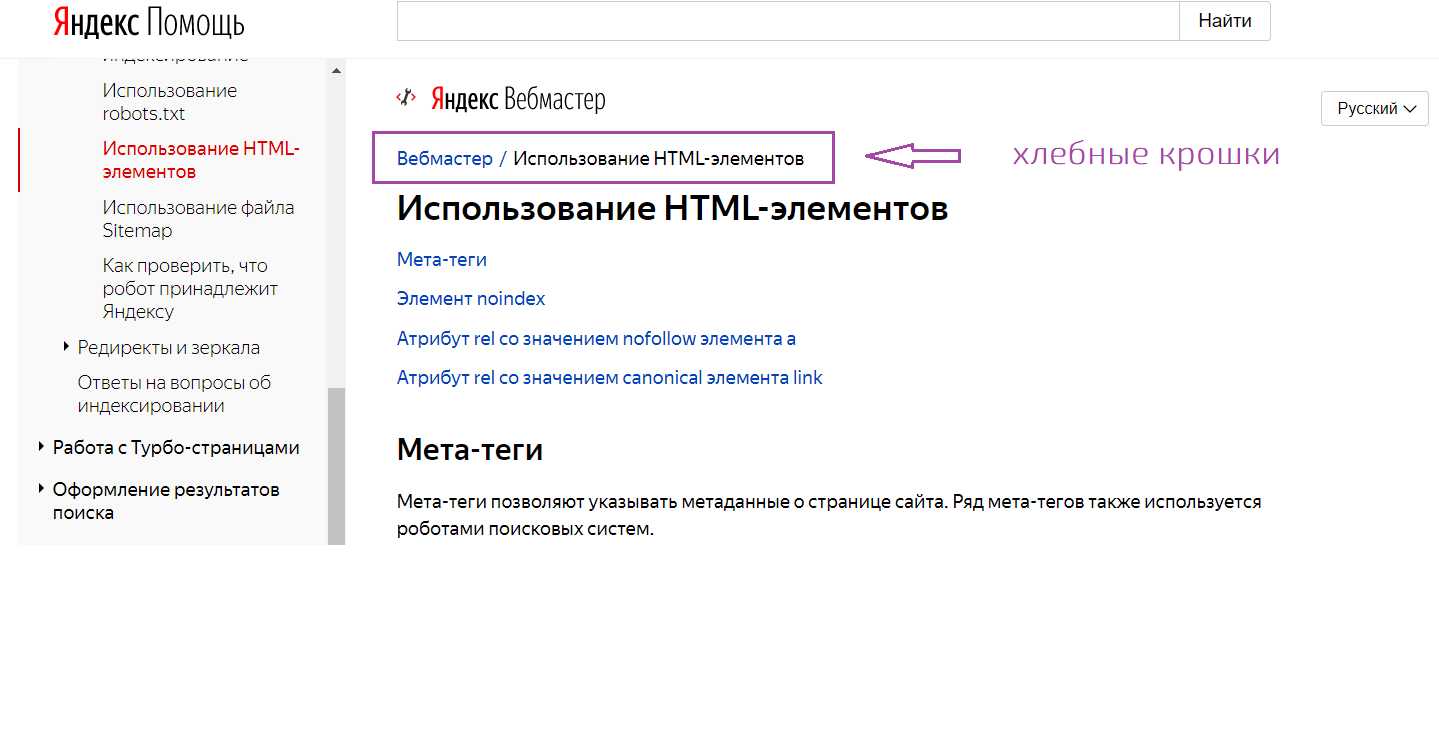This screenshot has width=1439, height=742.
Task: Select Использование HTML-элементов in sidebar
Action: [201, 160]
